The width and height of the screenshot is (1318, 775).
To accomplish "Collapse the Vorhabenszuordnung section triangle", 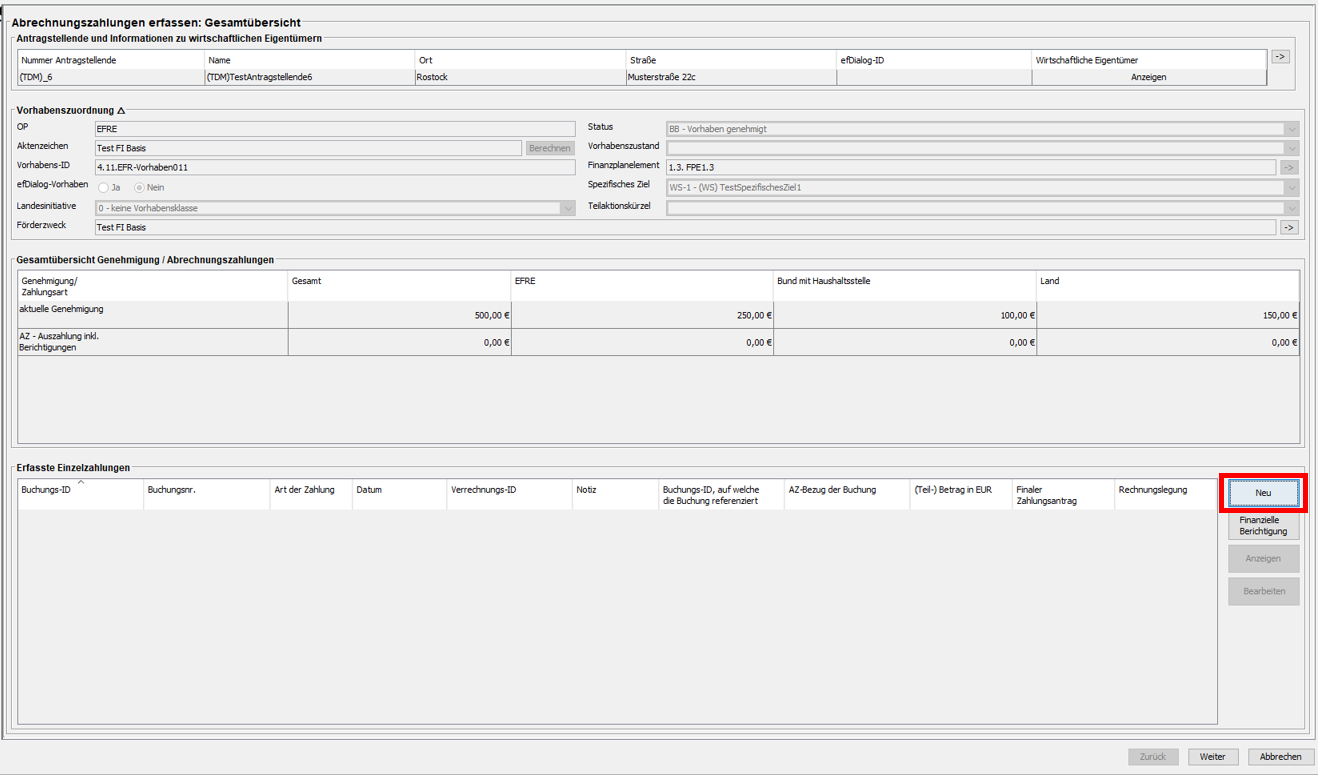I will (x=121, y=111).
